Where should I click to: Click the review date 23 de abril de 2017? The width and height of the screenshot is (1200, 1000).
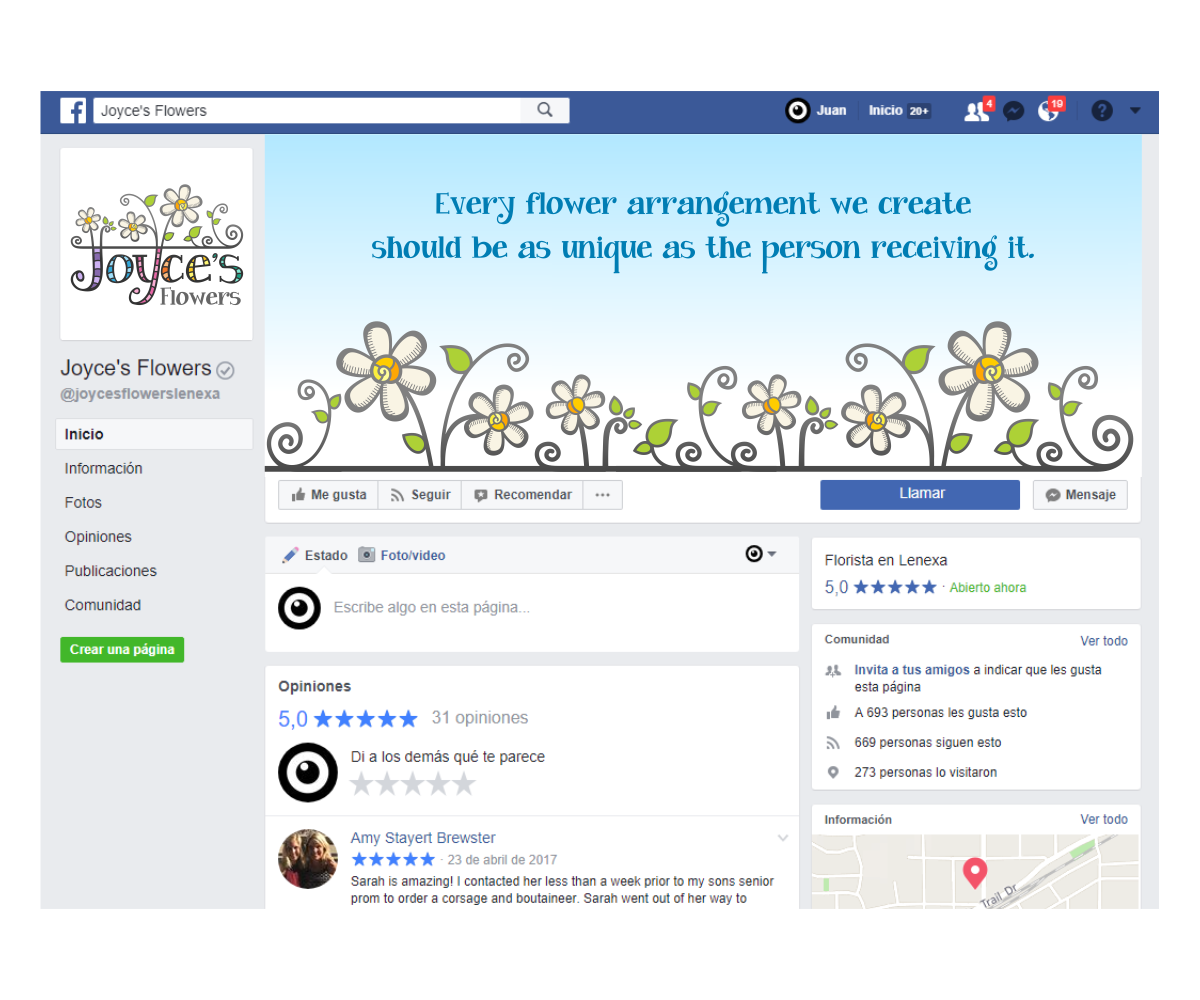coord(502,860)
